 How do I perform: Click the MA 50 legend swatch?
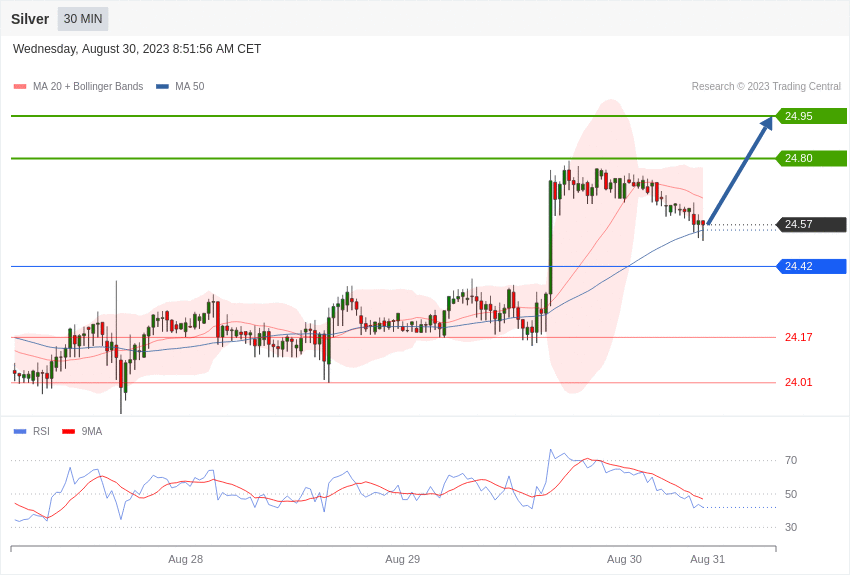point(162,87)
